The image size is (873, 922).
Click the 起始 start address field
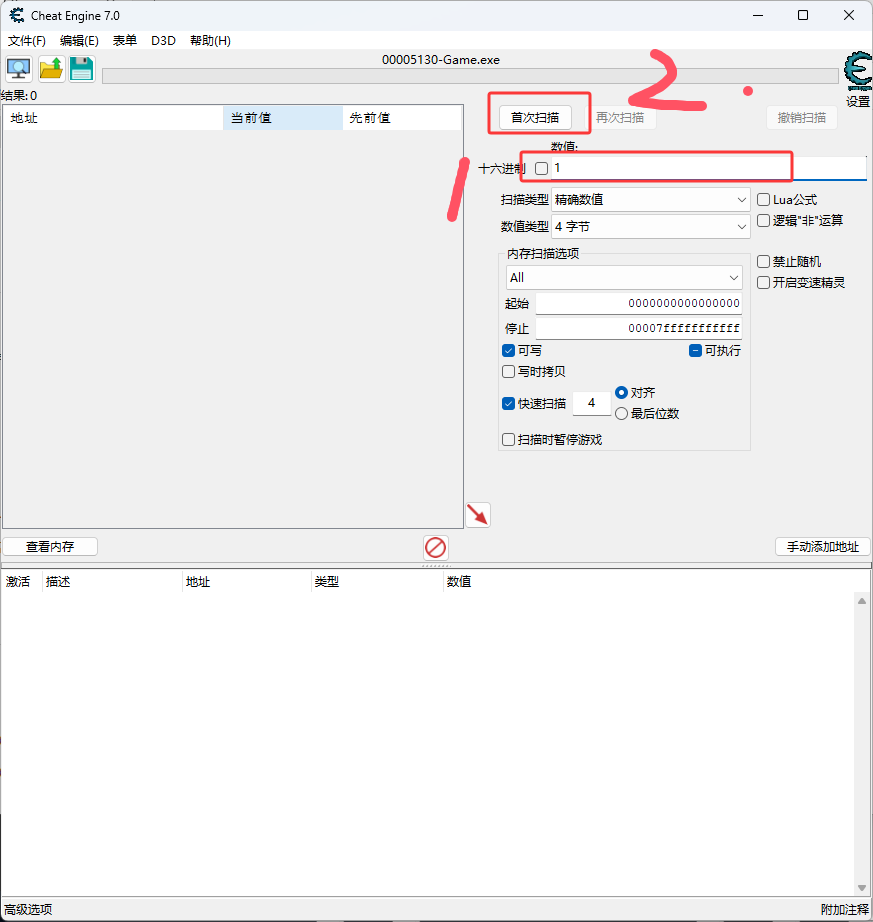click(x=638, y=303)
